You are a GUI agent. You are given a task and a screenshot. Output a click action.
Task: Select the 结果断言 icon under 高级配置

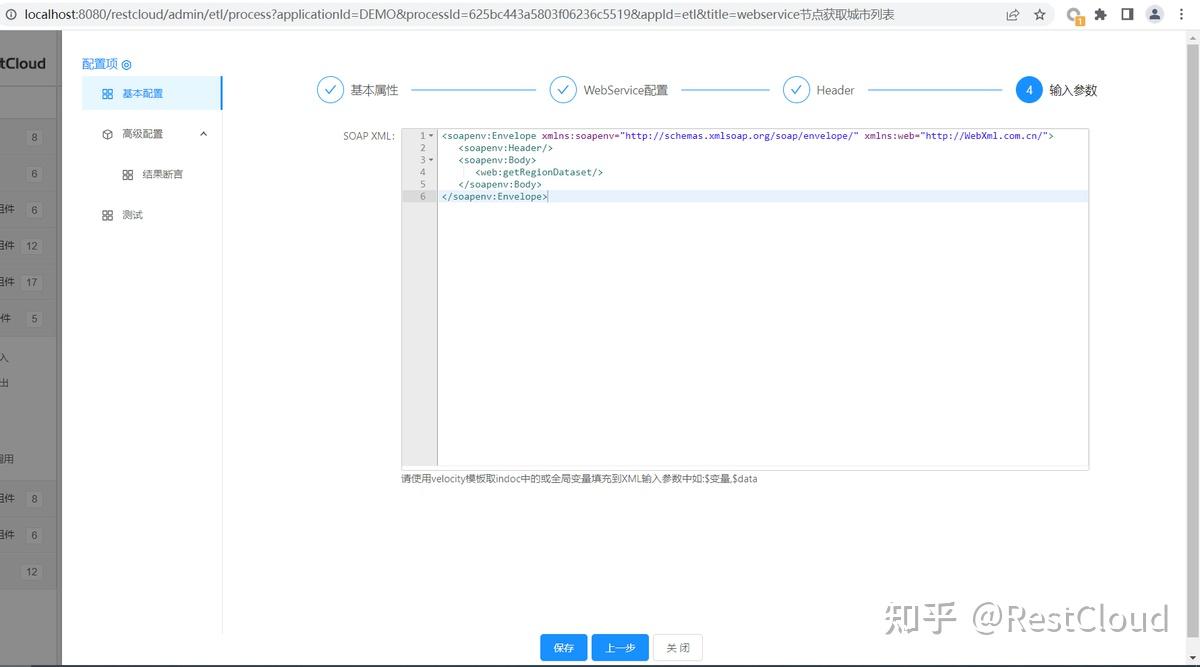[x=127, y=174]
